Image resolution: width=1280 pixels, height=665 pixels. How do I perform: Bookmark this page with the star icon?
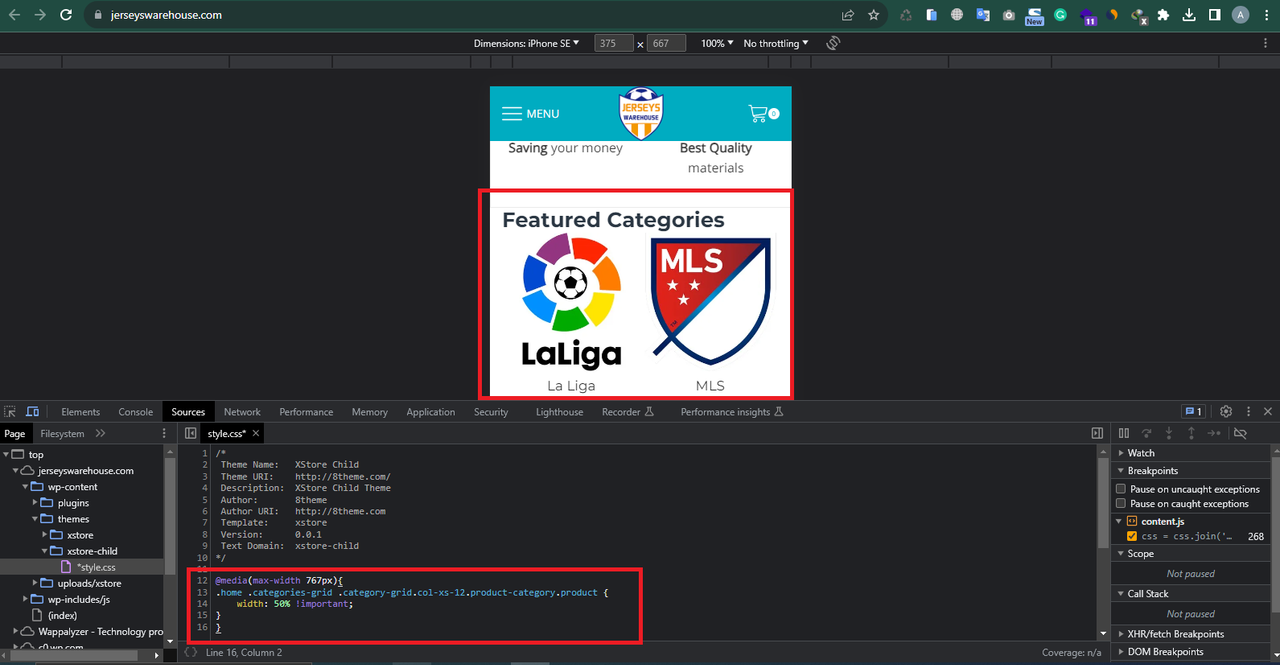pyautogui.click(x=874, y=15)
